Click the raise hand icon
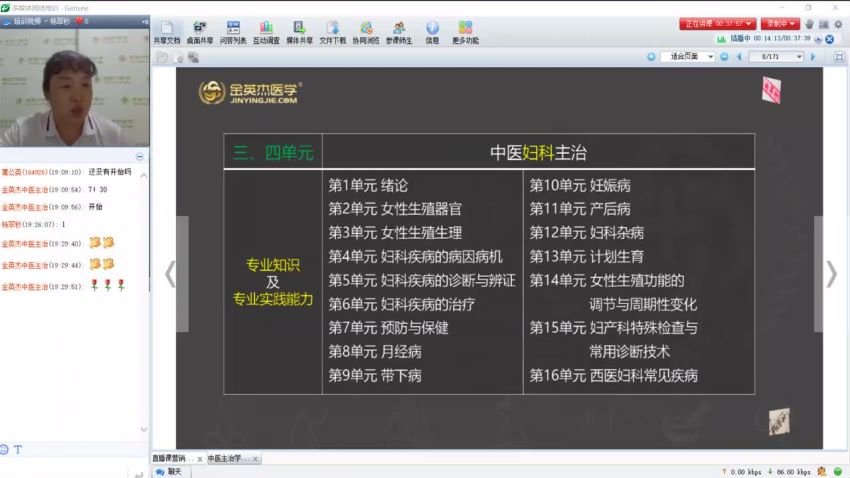The width and height of the screenshot is (850, 478). point(809,24)
